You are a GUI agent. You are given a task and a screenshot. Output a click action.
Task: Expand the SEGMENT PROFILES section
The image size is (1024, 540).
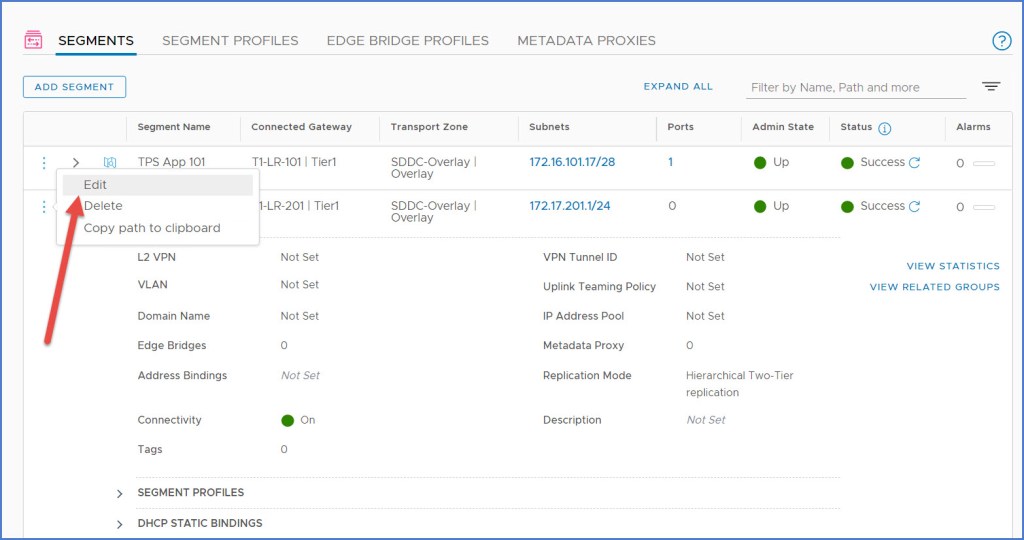[x=120, y=493]
